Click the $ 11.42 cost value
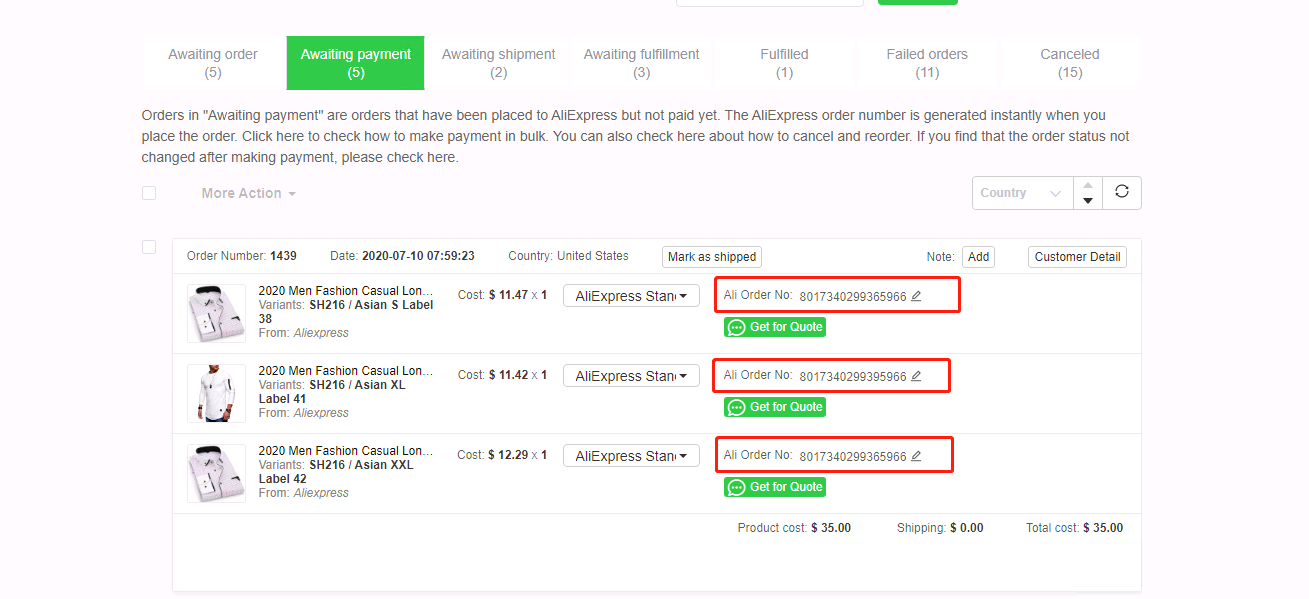 pyautogui.click(x=508, y=375)
